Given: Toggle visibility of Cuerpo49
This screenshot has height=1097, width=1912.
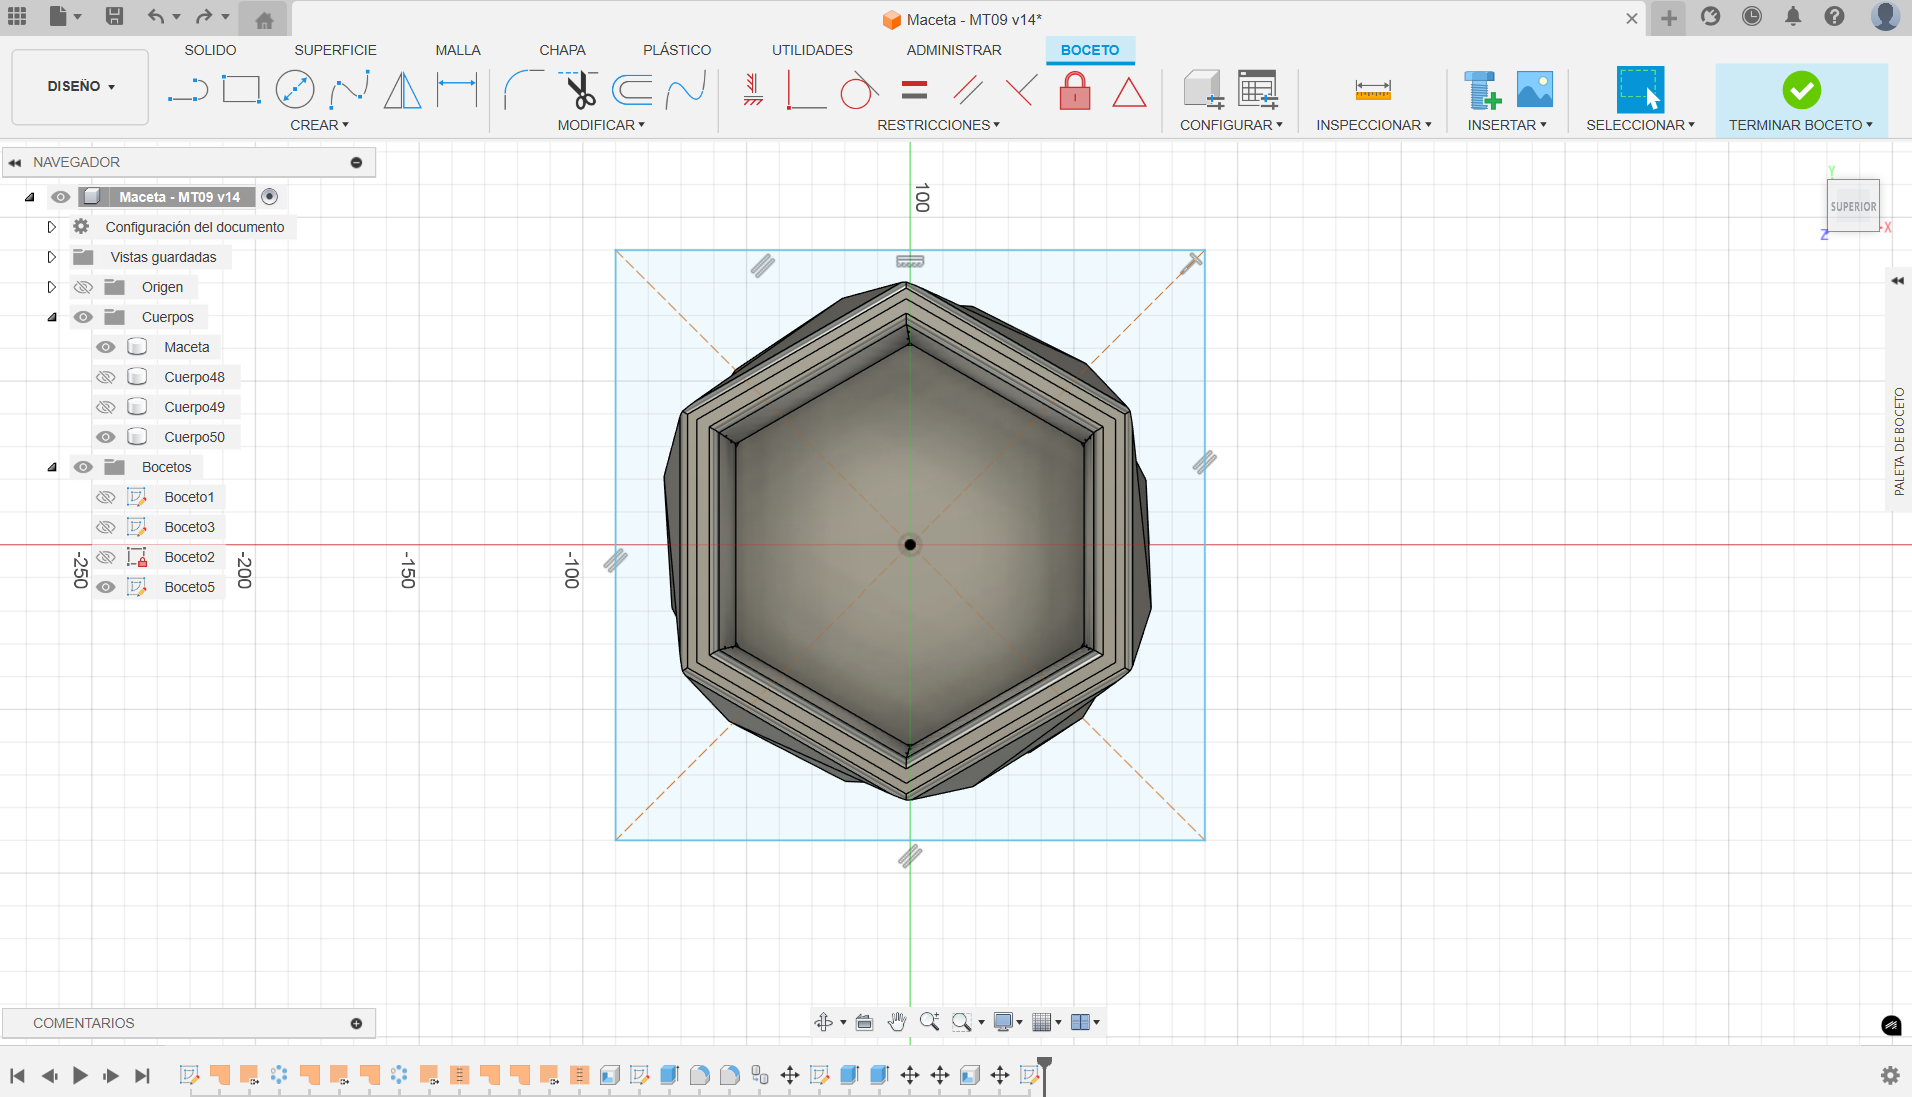Looking at the screenshot, I should pos(105,407).
